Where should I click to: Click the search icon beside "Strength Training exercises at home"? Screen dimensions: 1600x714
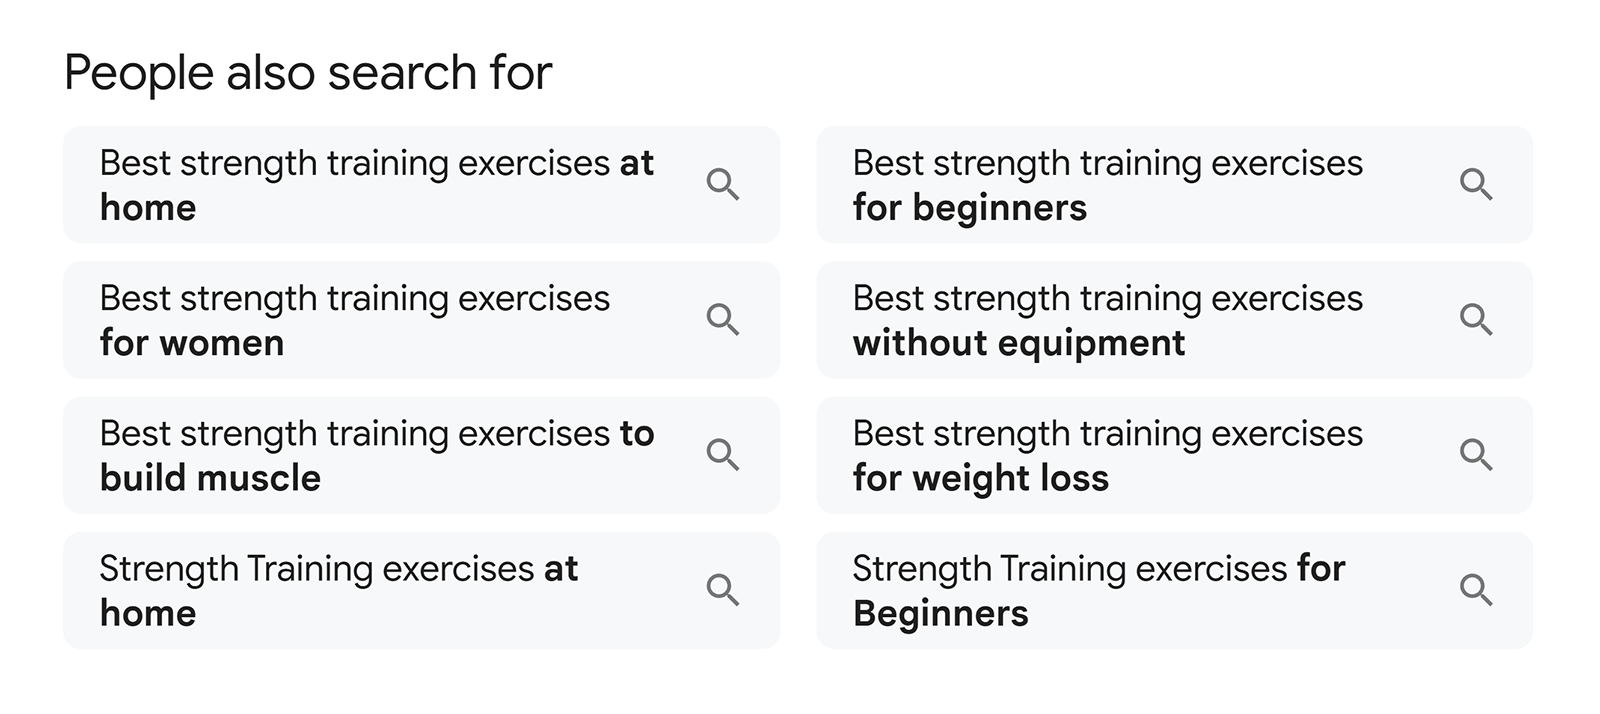click(x=724, y=591)
